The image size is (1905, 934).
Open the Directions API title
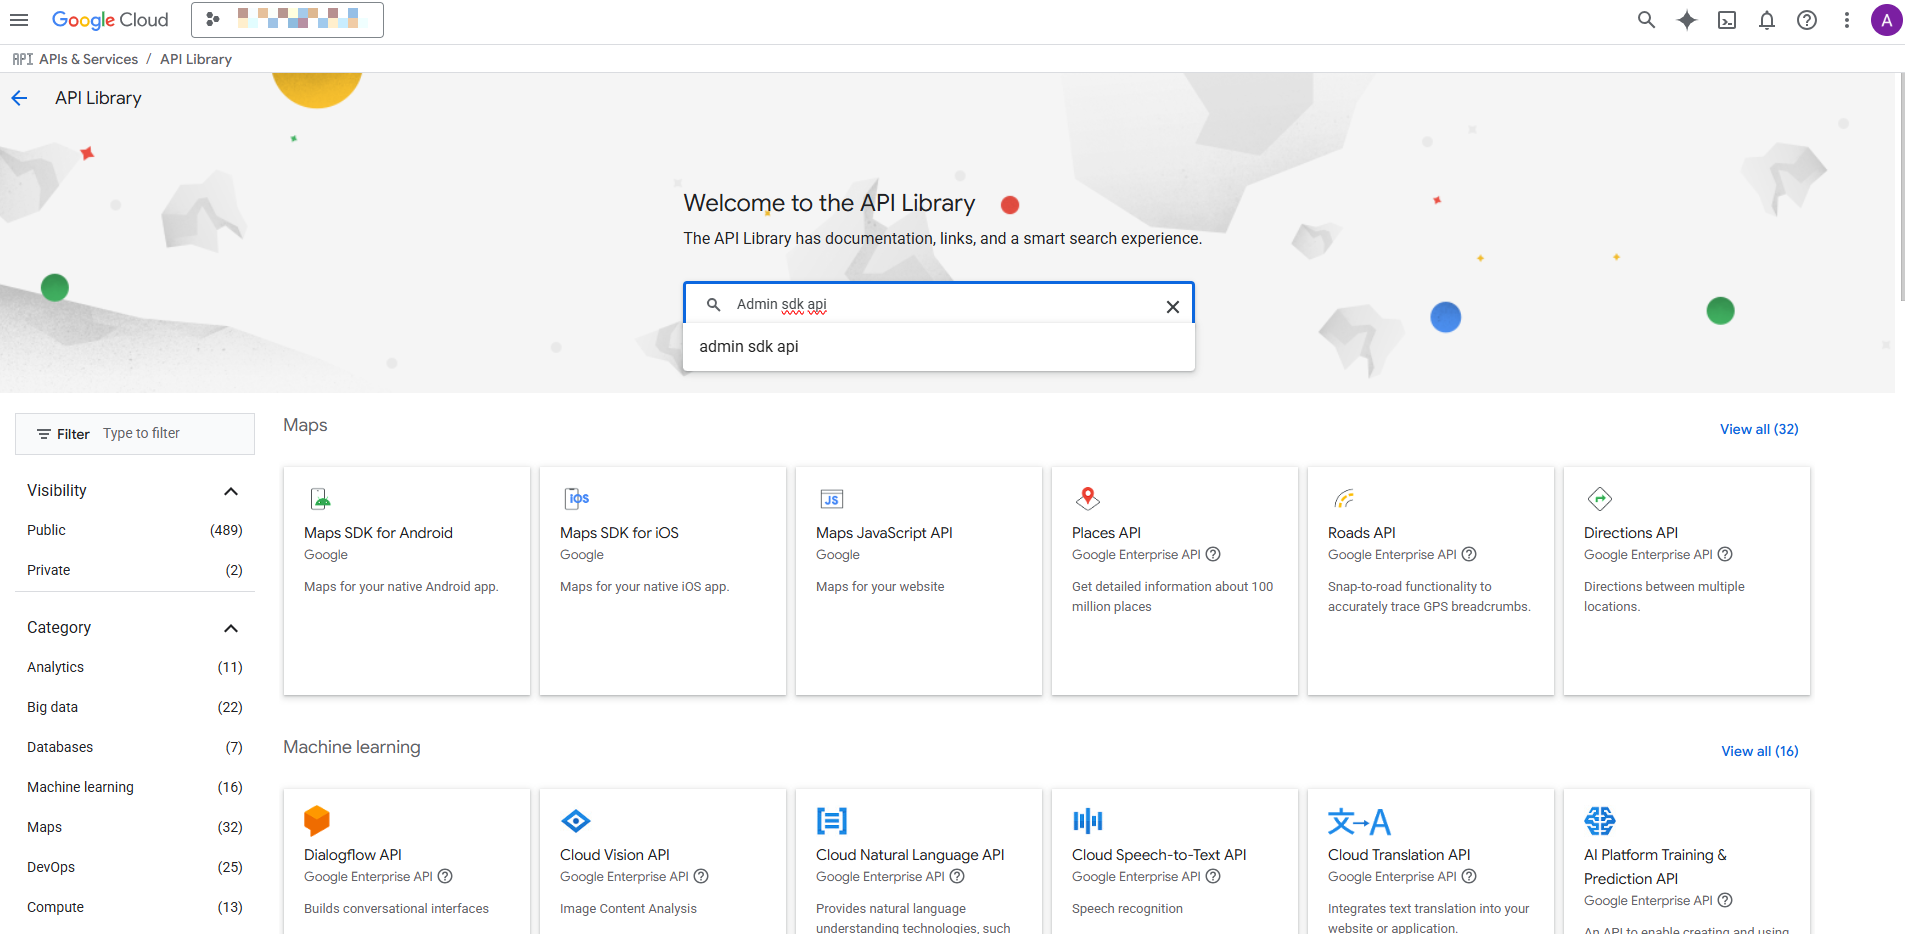pyautogui.click(x=1631, y=533)
